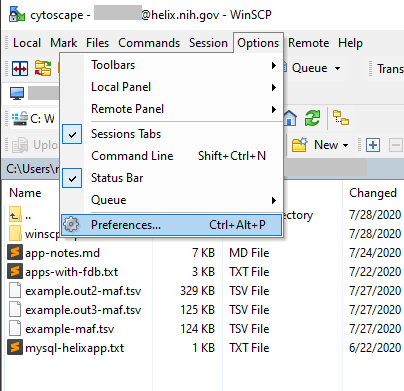Close the Options menu via its header
This screenshot has height=391, width=404.
(x=258, y=43)
